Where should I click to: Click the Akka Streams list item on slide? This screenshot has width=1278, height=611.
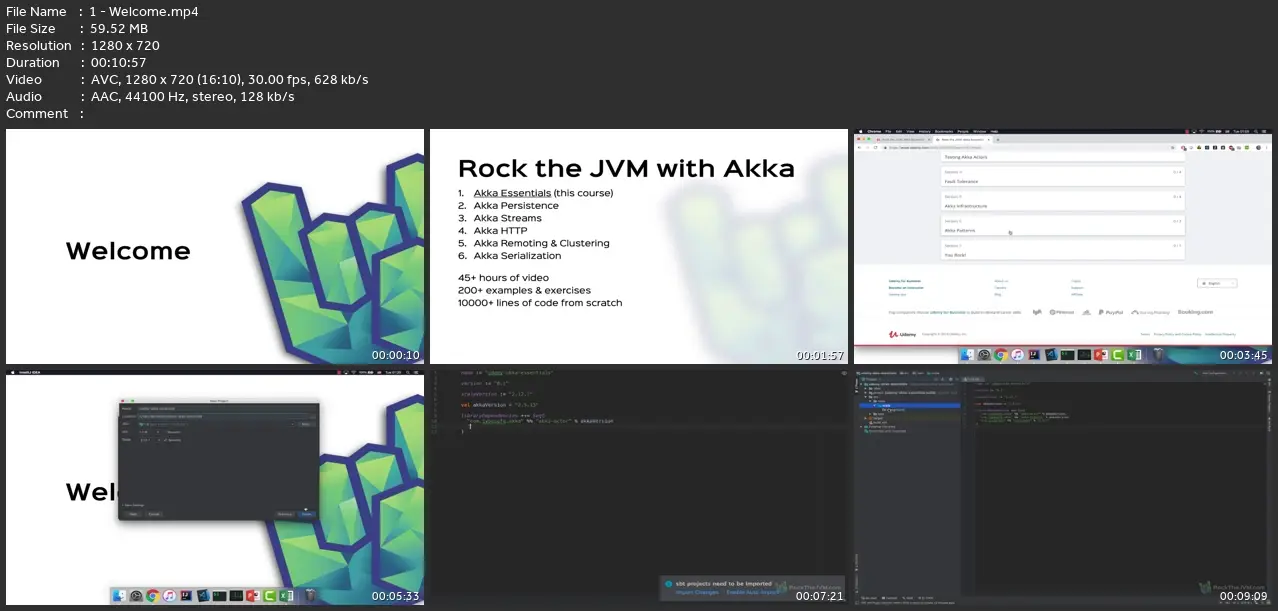click(507, 218)
